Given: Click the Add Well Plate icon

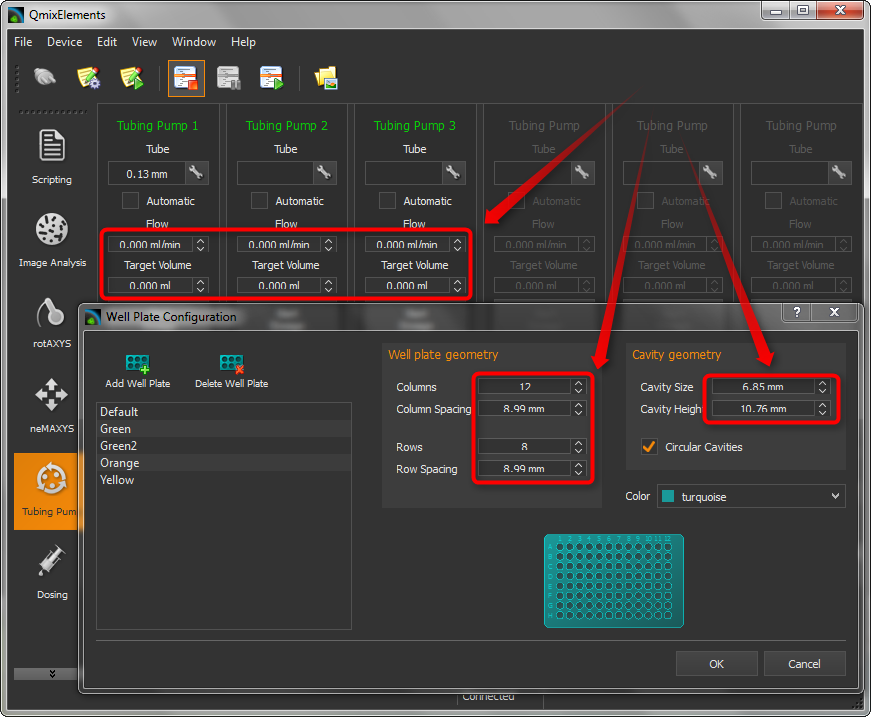Looking at the screenshot, I should point(138,363).
